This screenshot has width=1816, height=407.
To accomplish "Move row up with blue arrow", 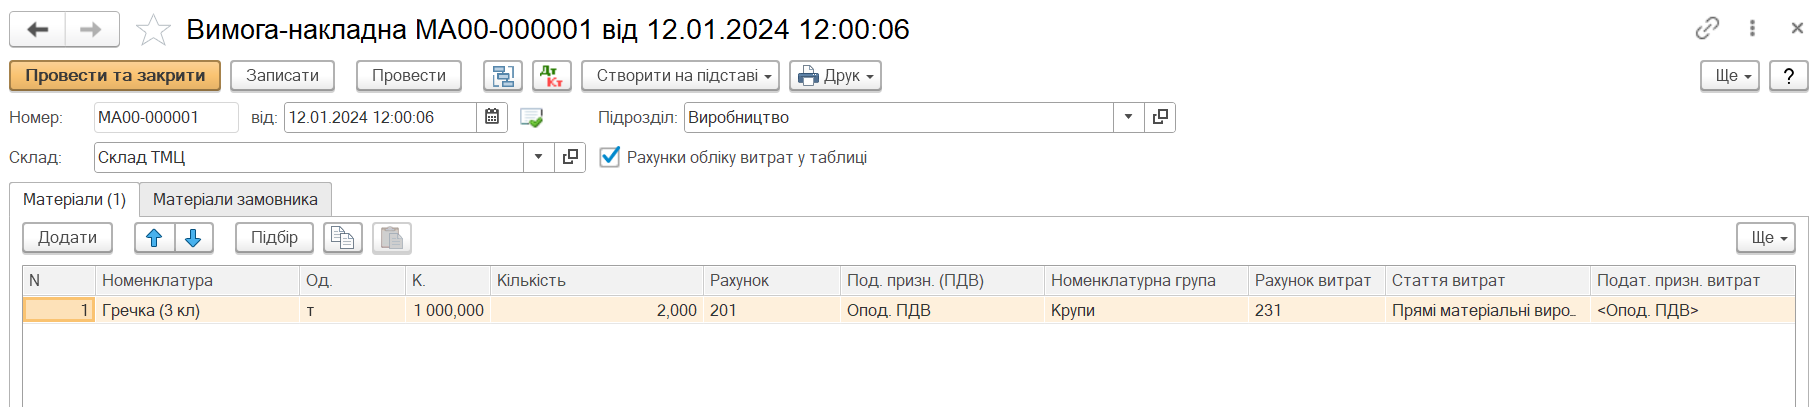I will tap(154, 238).
